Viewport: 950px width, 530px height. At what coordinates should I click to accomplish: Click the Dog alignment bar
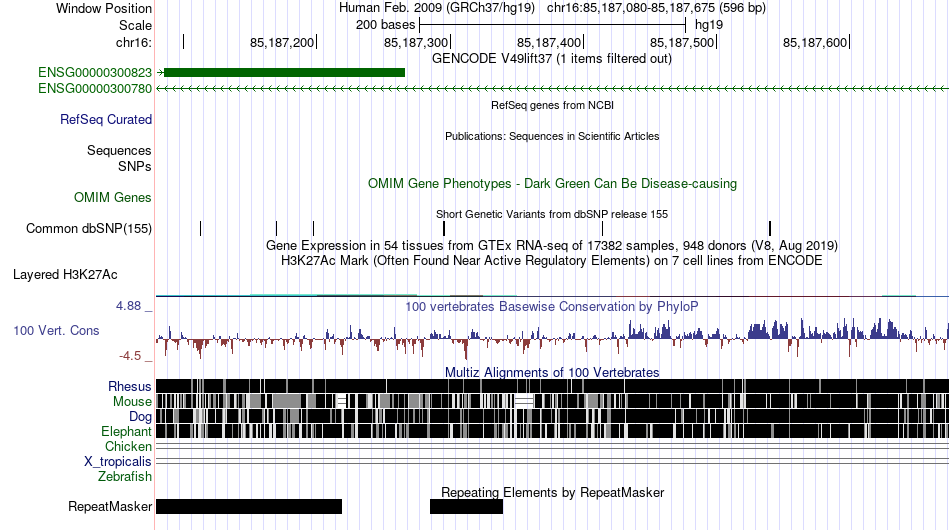[x=552, y=416]
